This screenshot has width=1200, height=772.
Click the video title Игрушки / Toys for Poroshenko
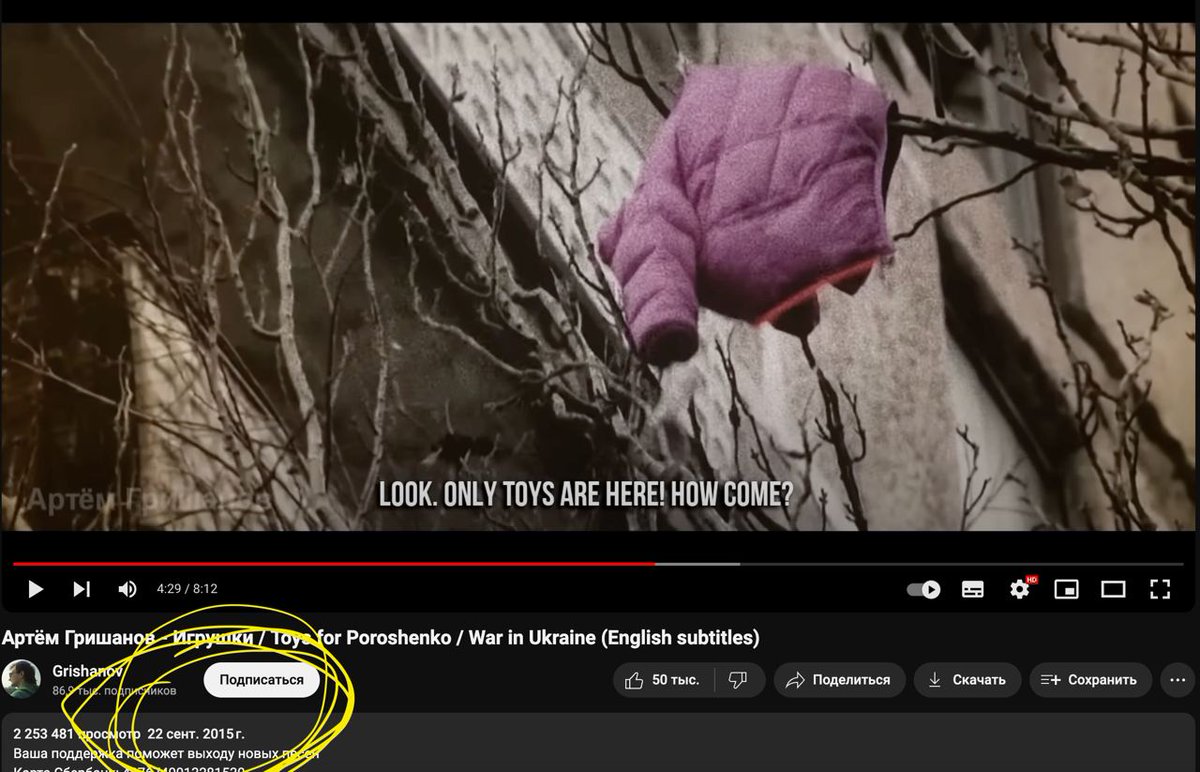click(380, 638)
